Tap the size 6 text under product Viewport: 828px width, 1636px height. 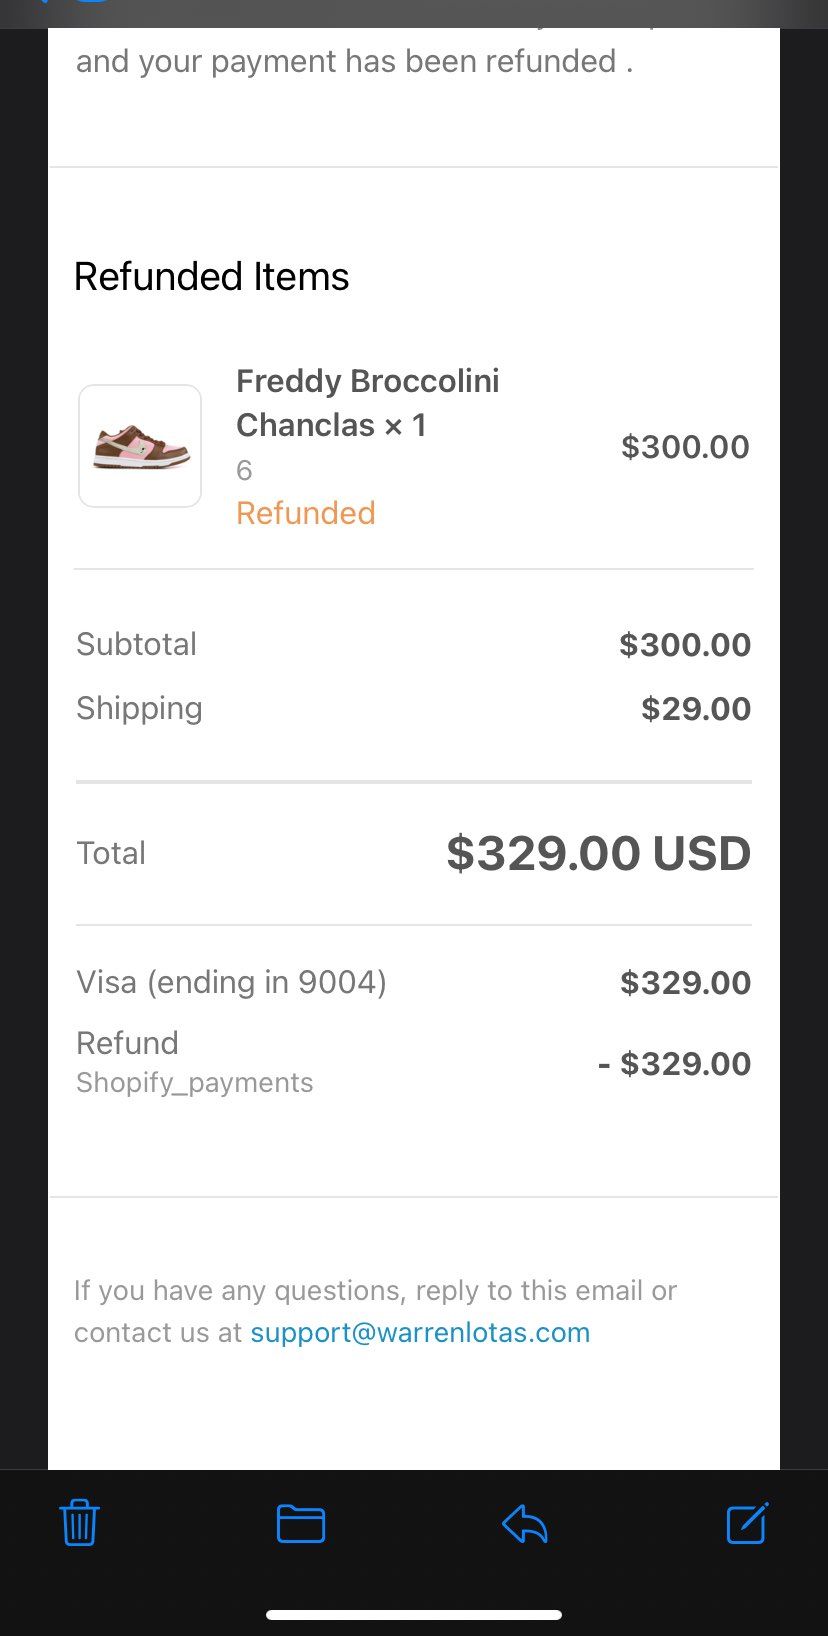pyautogui.click(x=244, y=470)
